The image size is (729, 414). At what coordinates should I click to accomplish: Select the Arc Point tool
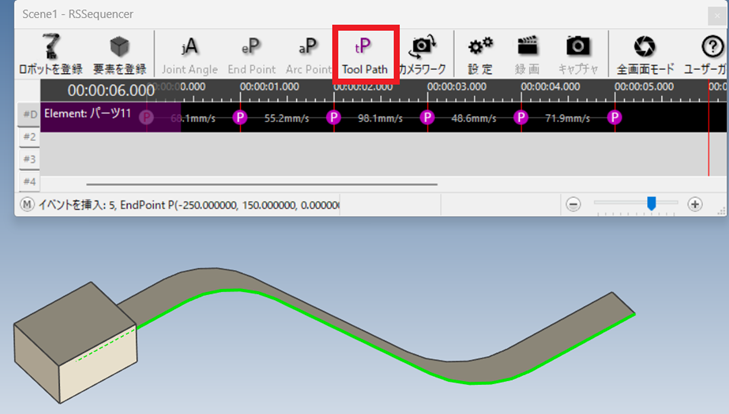tap(308, 55)
